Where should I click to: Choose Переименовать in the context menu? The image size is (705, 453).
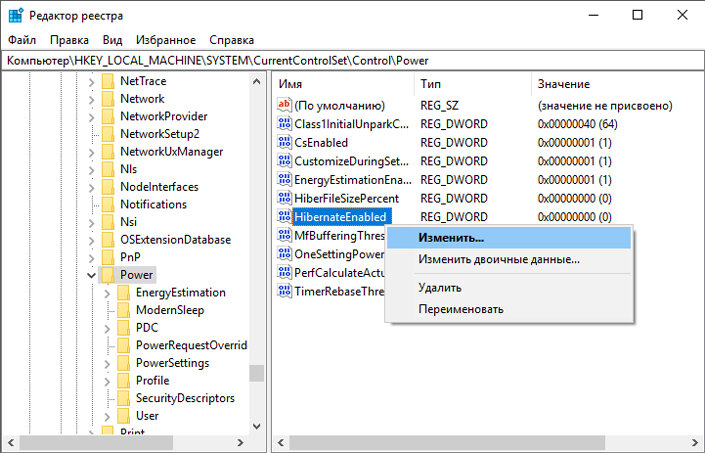click(x=509, y=309)
